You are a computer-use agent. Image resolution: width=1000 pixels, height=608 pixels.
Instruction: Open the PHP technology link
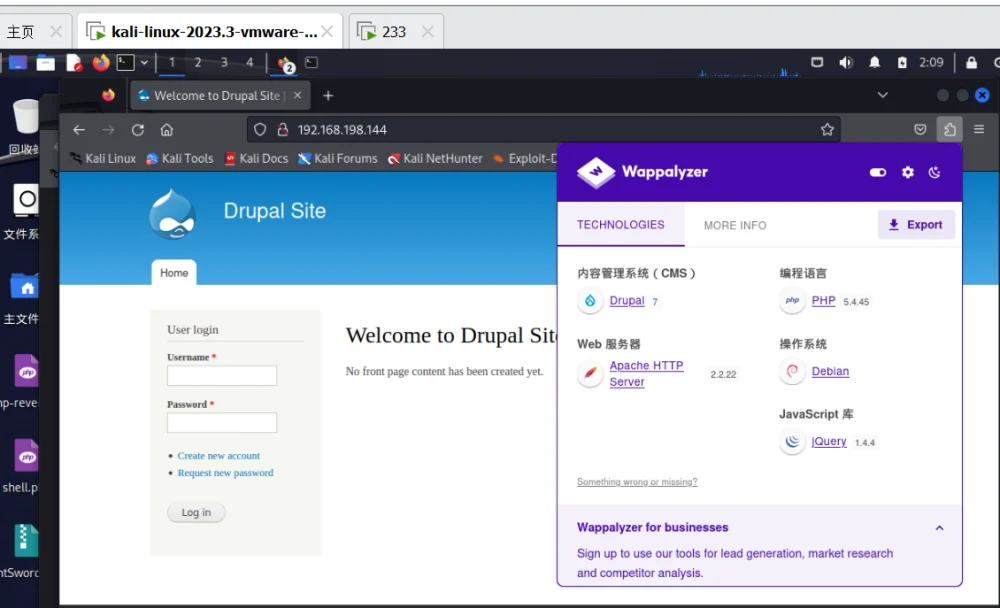(x=823, y=300)
